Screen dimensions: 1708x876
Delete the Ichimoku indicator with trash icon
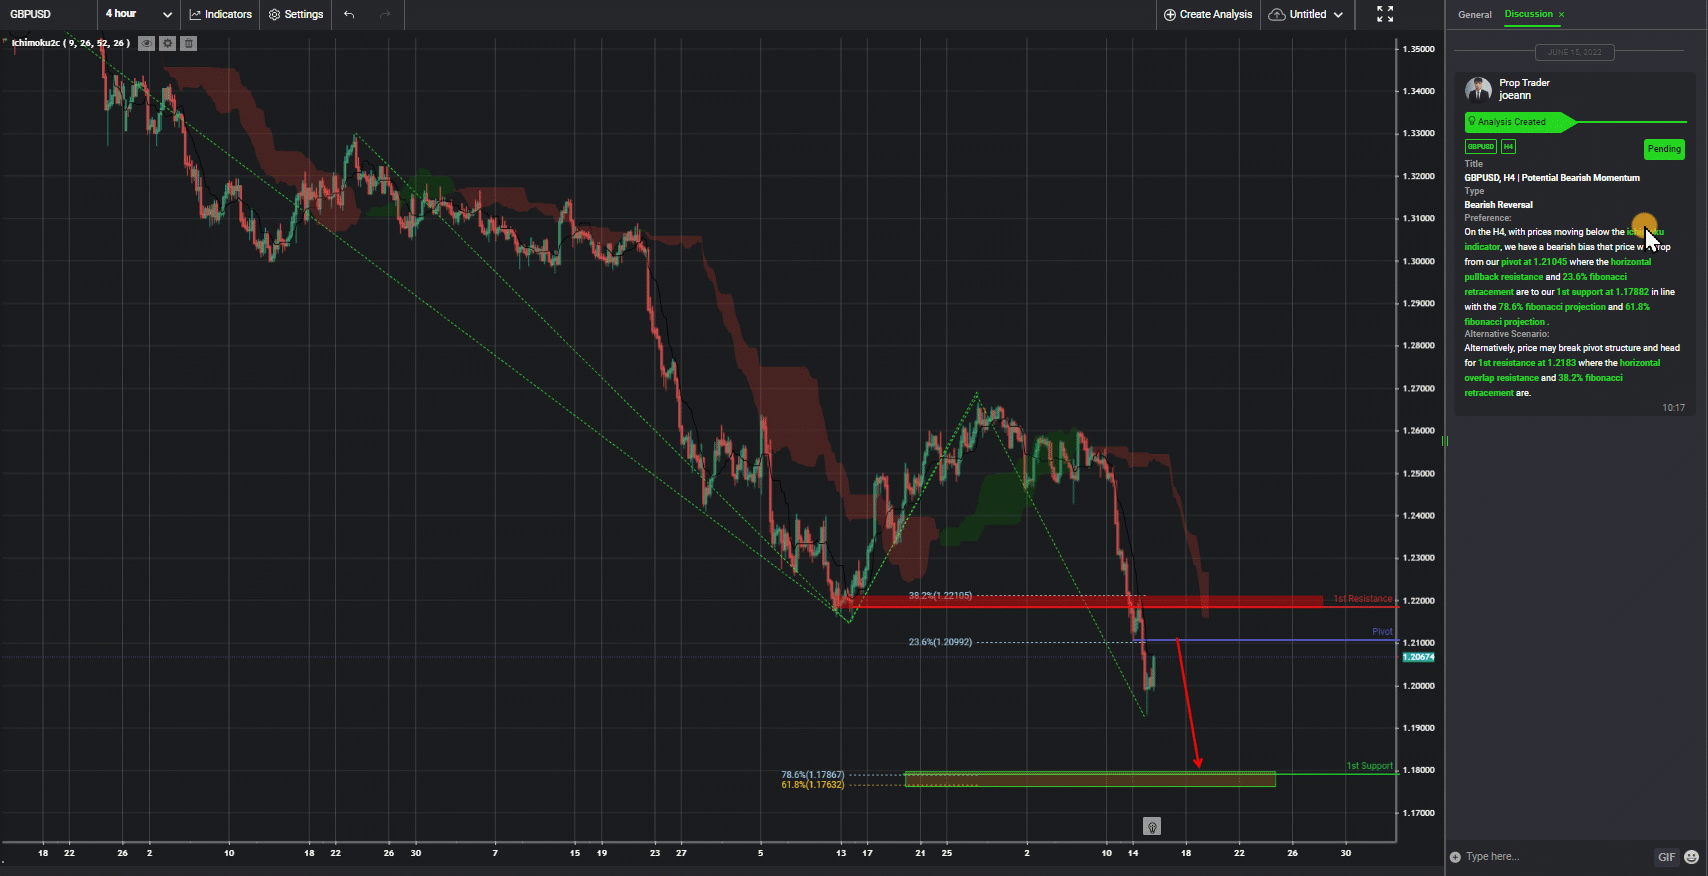coord(189,43)
